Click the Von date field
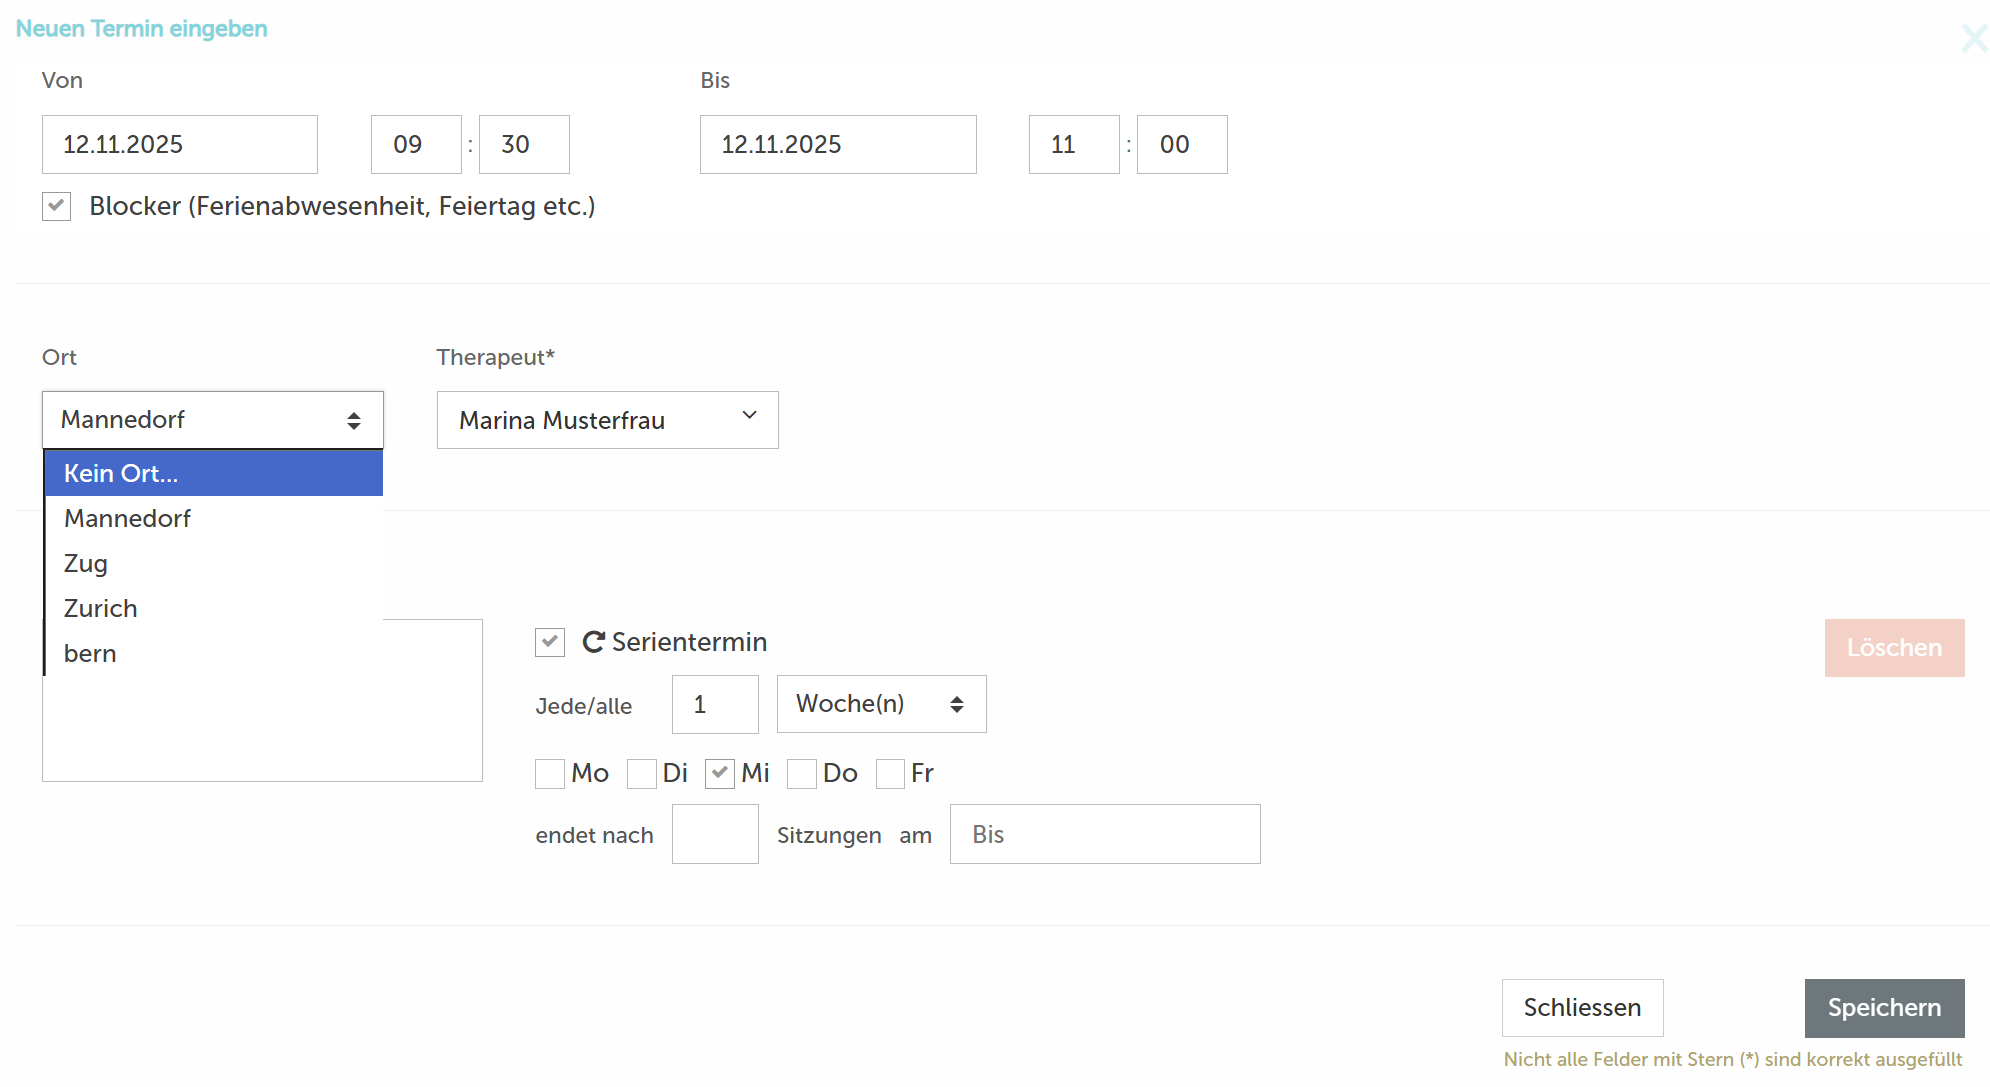Screen dimensions: 1990x1087 (180, 145)
